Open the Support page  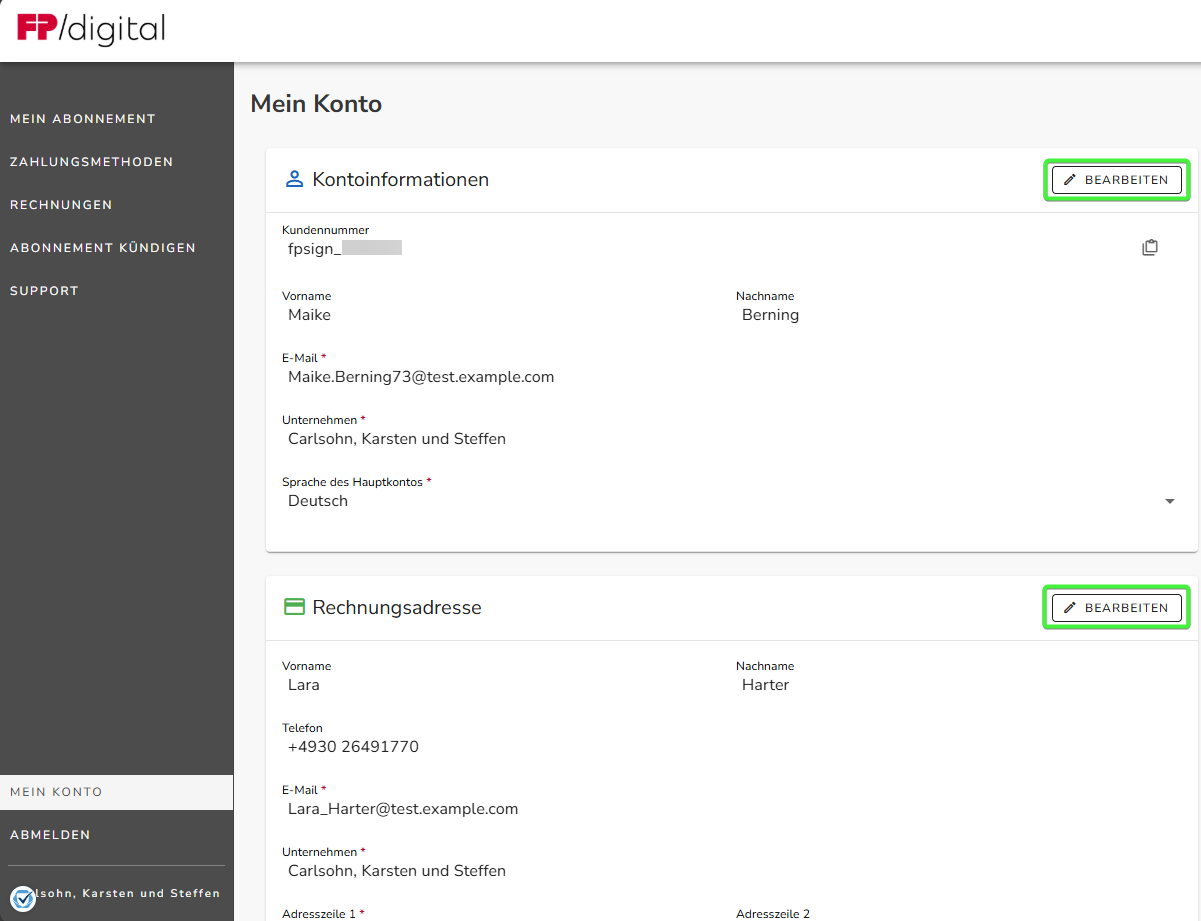(44, 291)
